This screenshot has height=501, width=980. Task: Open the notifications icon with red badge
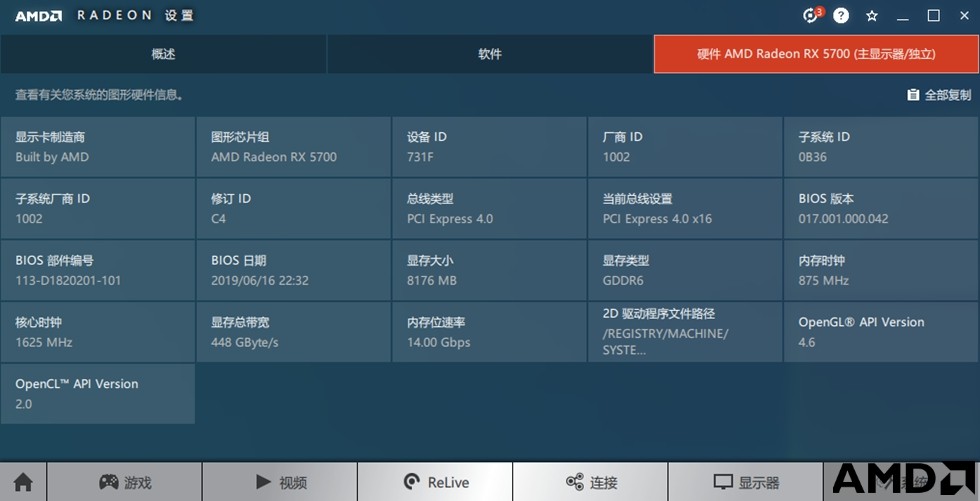pyautogui.click(x=812, y=15)
